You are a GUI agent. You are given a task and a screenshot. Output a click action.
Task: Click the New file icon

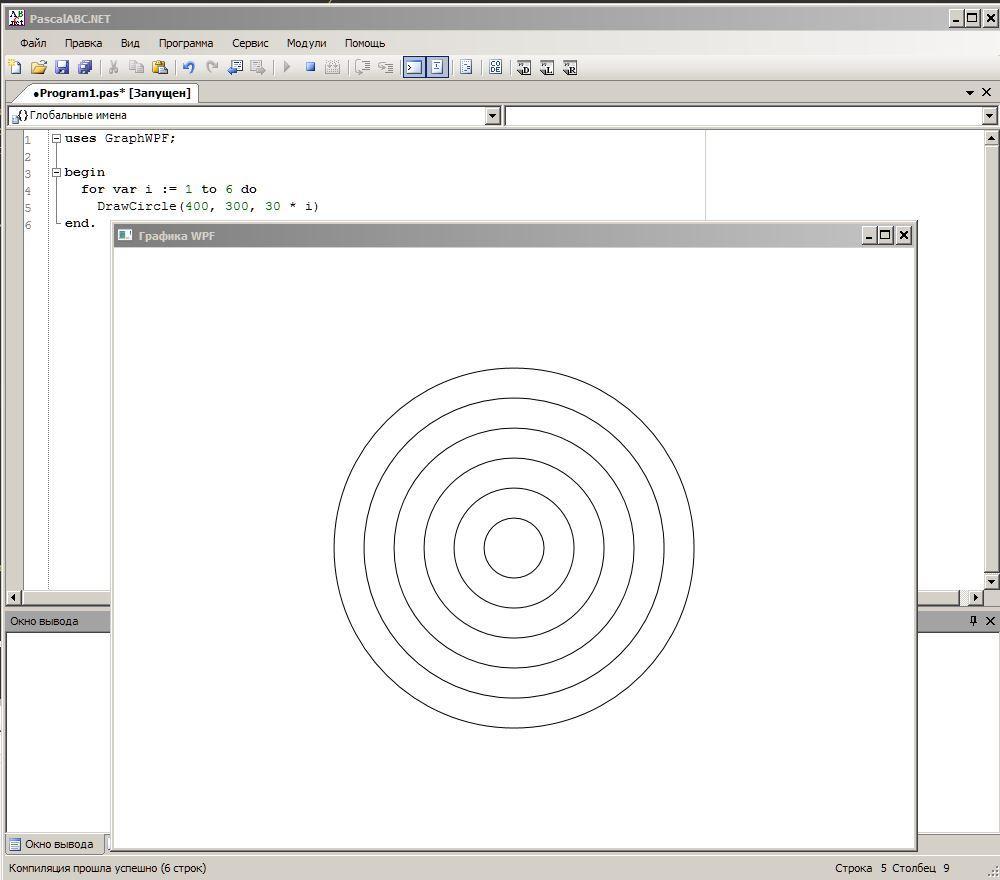point(15,67)
